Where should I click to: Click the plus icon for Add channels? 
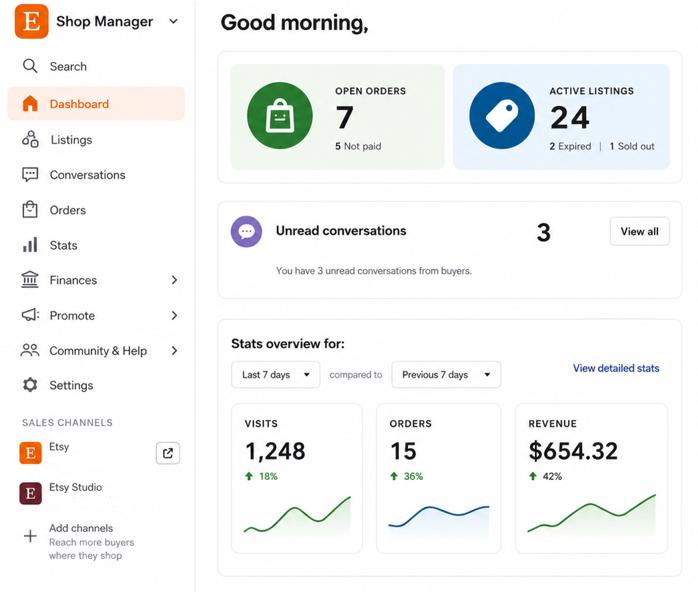click(x=30, y=535)
